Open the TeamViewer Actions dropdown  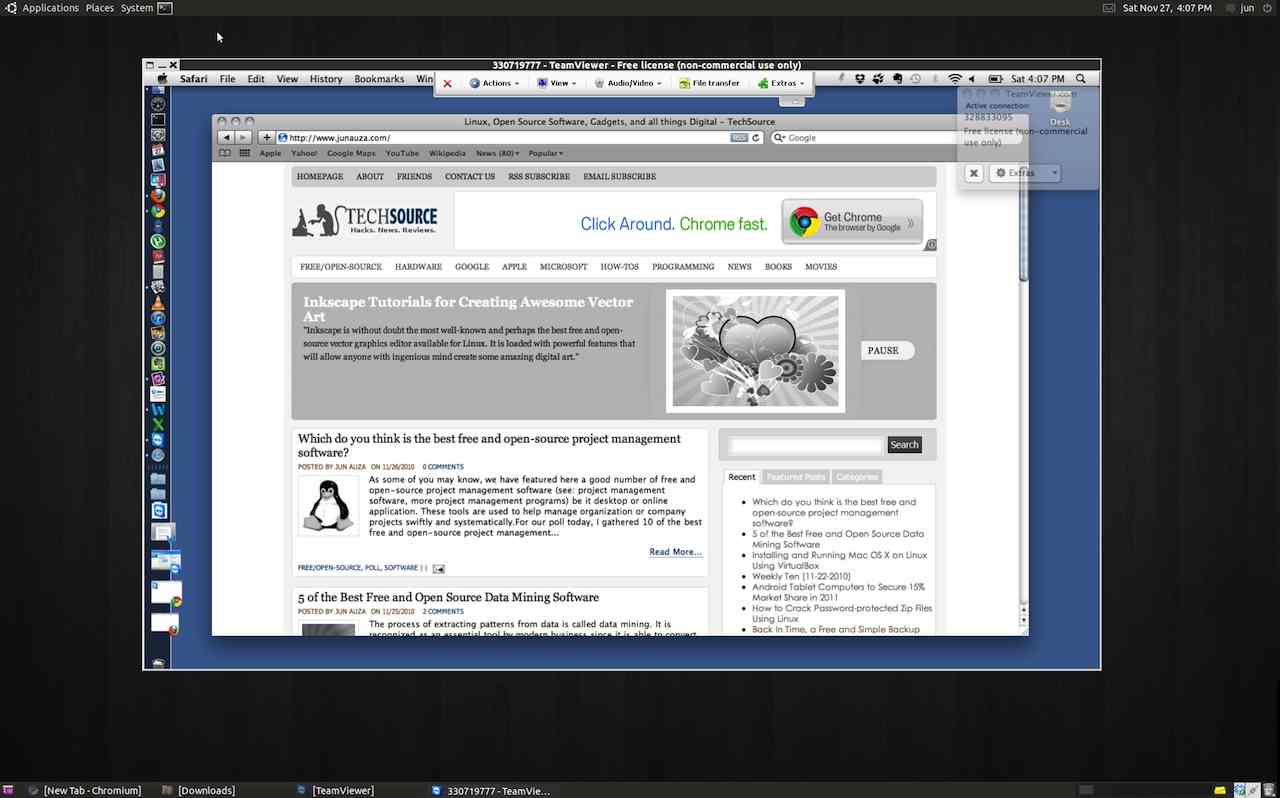pos(494,84)
